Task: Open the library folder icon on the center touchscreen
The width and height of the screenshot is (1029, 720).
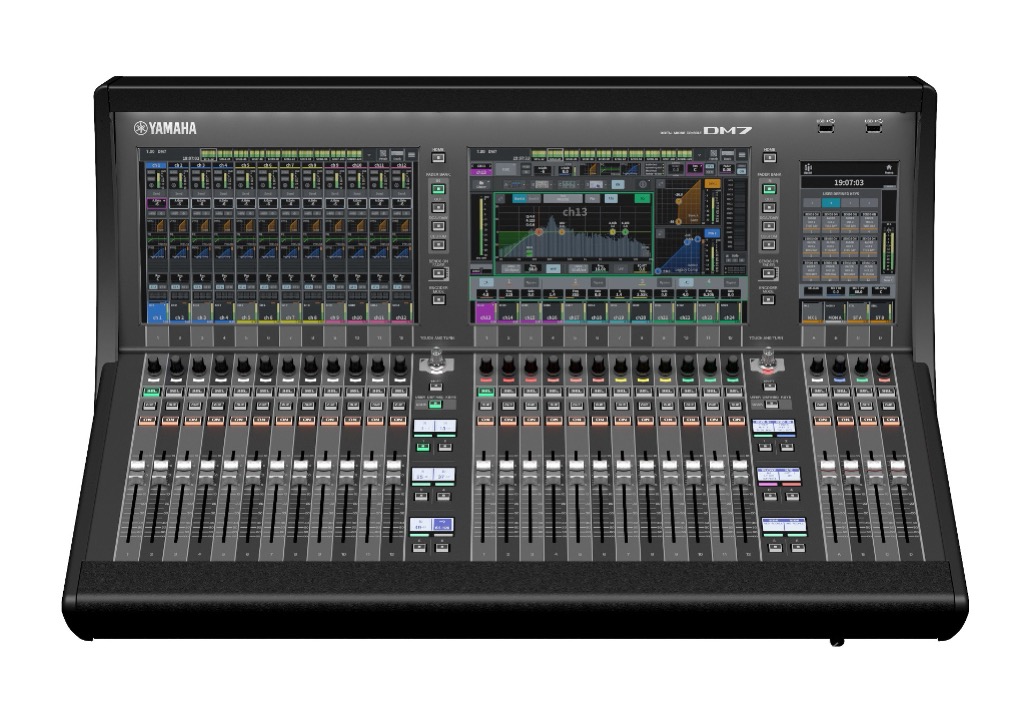Action: pos(481,184)
